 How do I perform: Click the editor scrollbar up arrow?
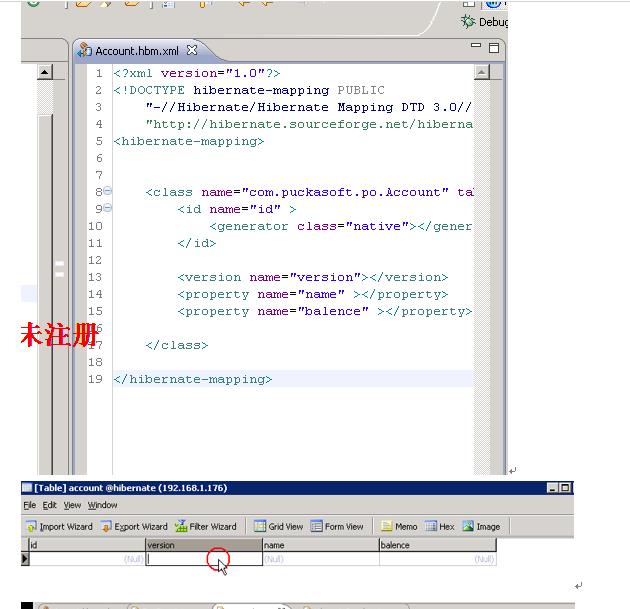(x=481, y=72)
